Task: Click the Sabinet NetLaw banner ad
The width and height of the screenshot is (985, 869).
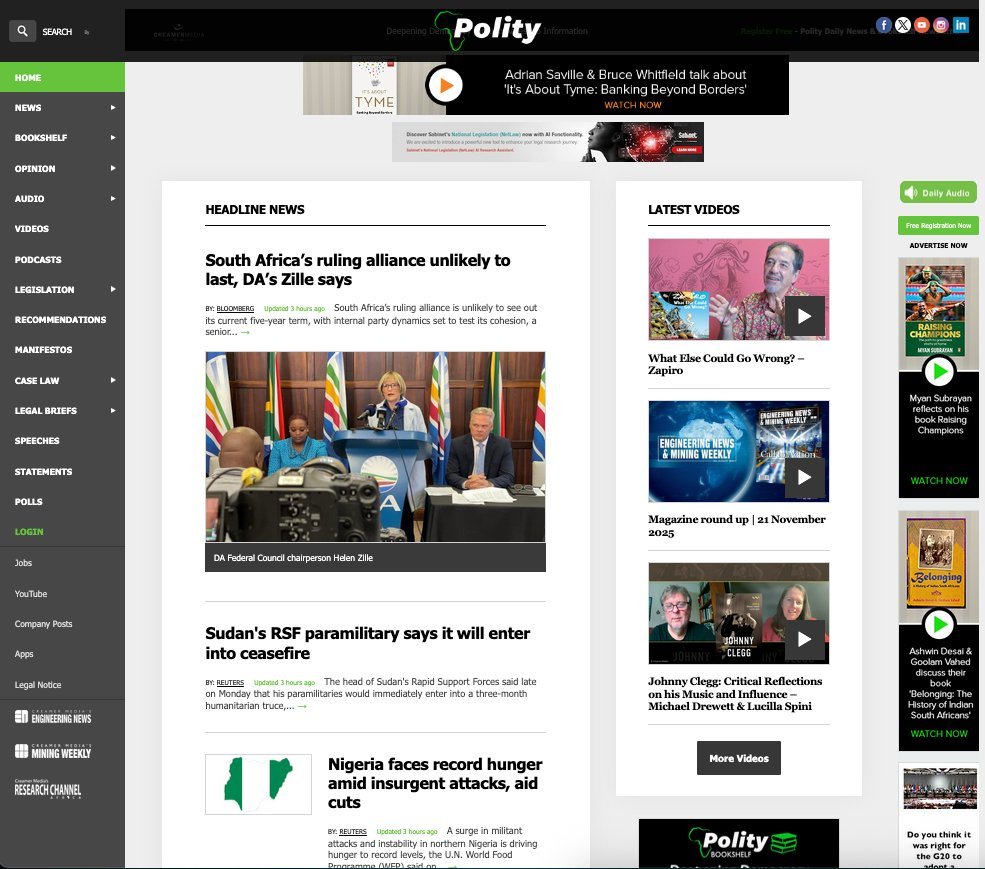Action: 548,142
